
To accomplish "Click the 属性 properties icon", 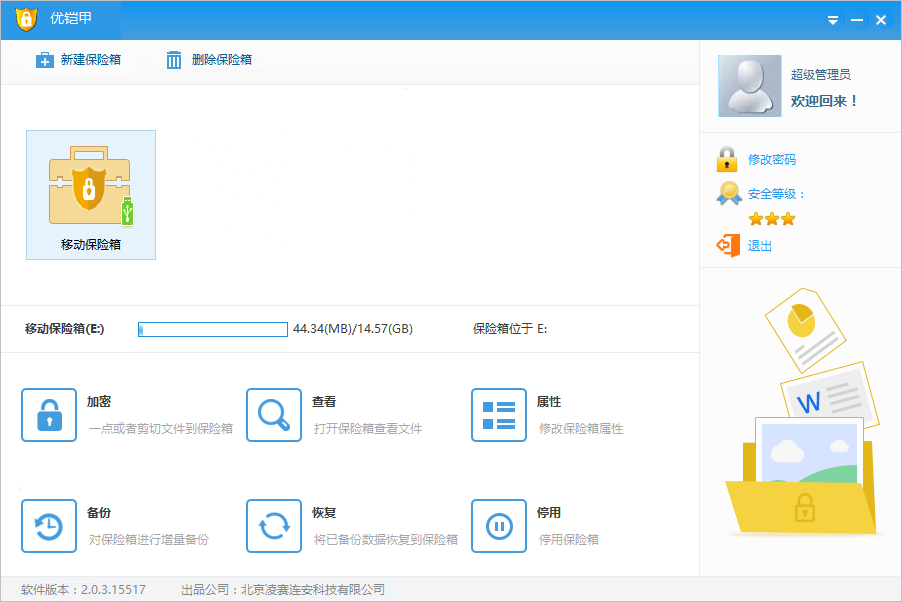I will (499, 415).
